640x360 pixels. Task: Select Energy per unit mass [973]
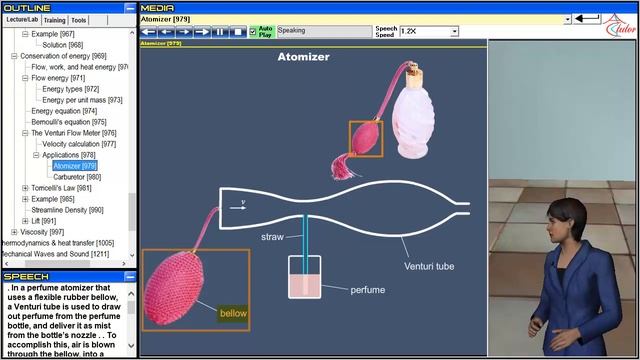(82, 100)
